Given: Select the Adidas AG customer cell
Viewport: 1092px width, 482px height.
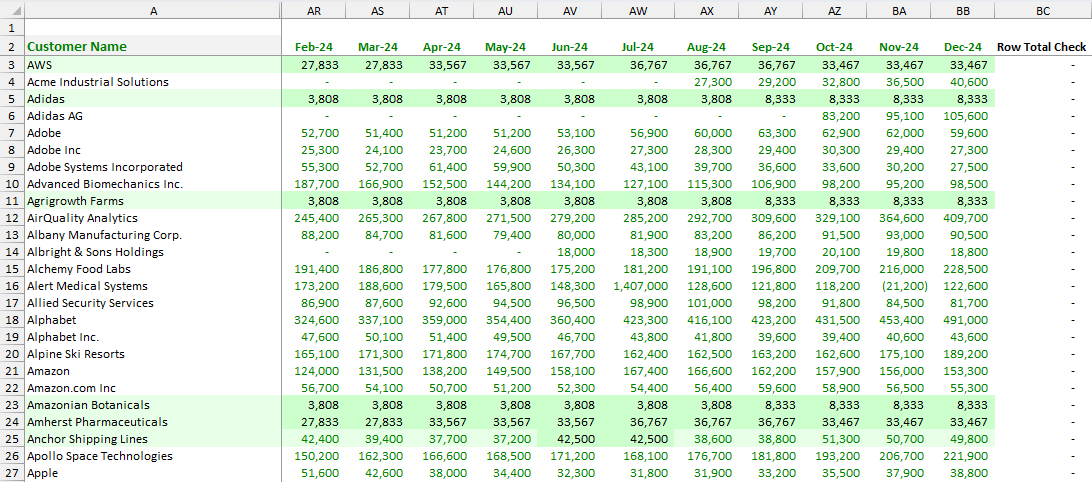Looking at the screenshot, I should click(x=153, y=116).
